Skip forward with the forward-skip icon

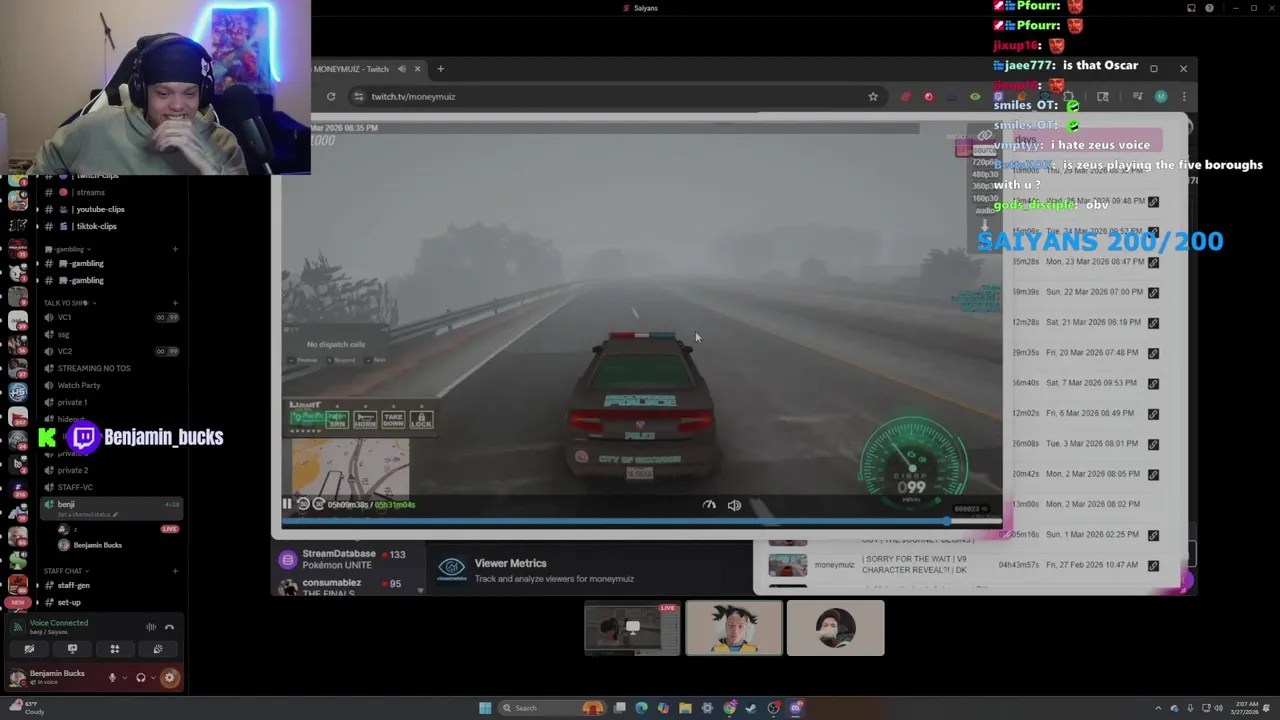318,504
